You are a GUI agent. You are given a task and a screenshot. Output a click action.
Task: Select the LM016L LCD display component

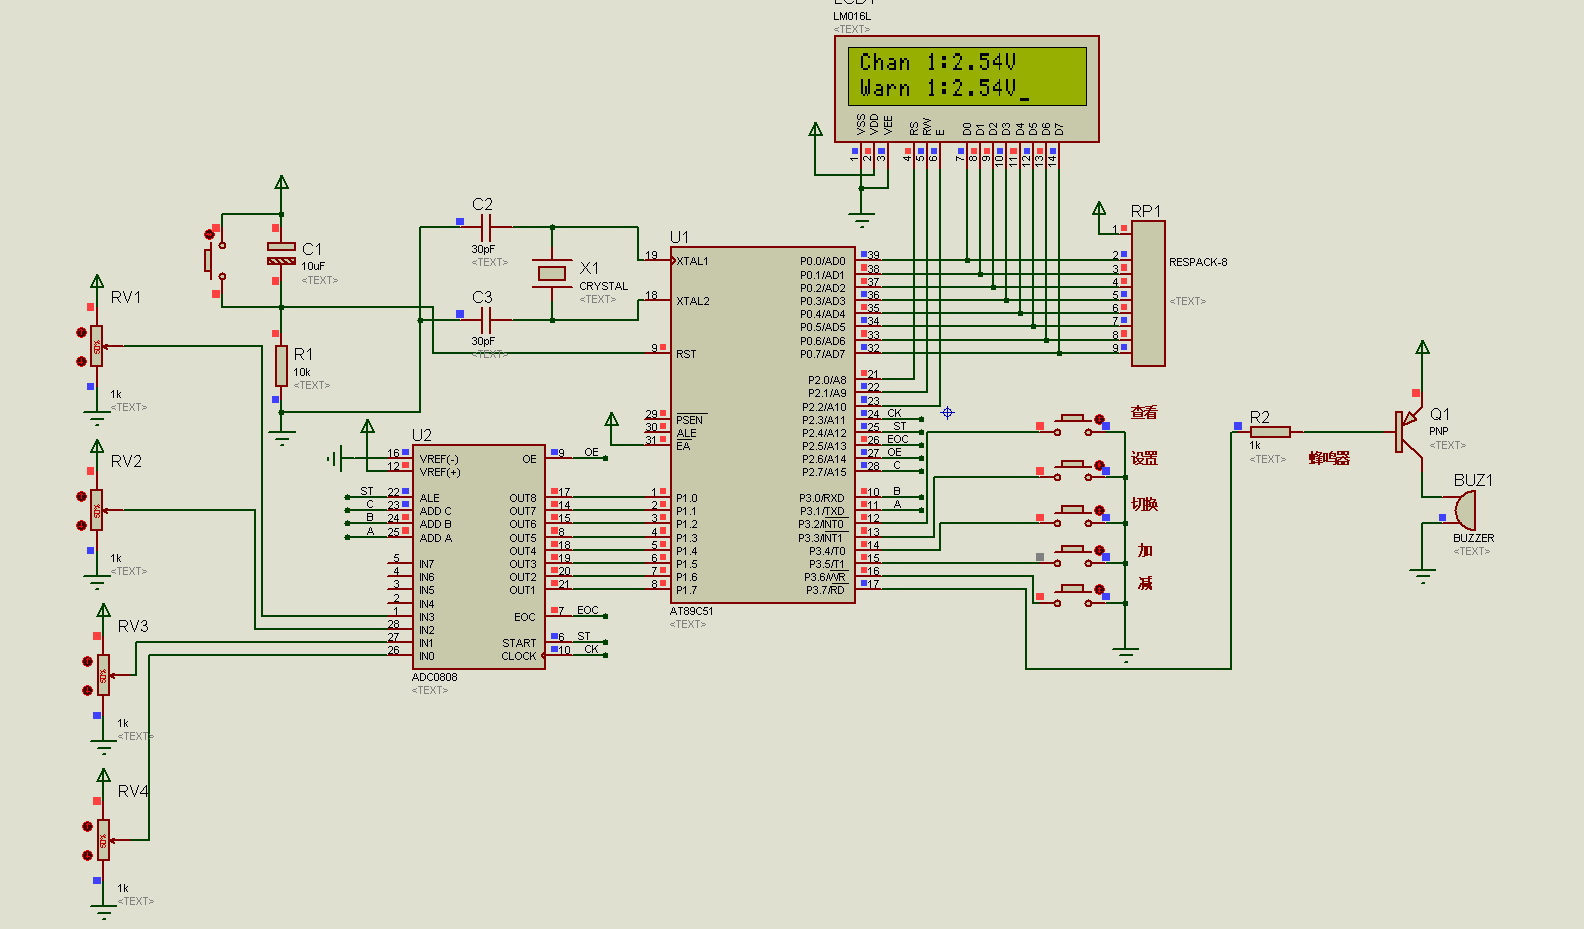pos(967,89)
